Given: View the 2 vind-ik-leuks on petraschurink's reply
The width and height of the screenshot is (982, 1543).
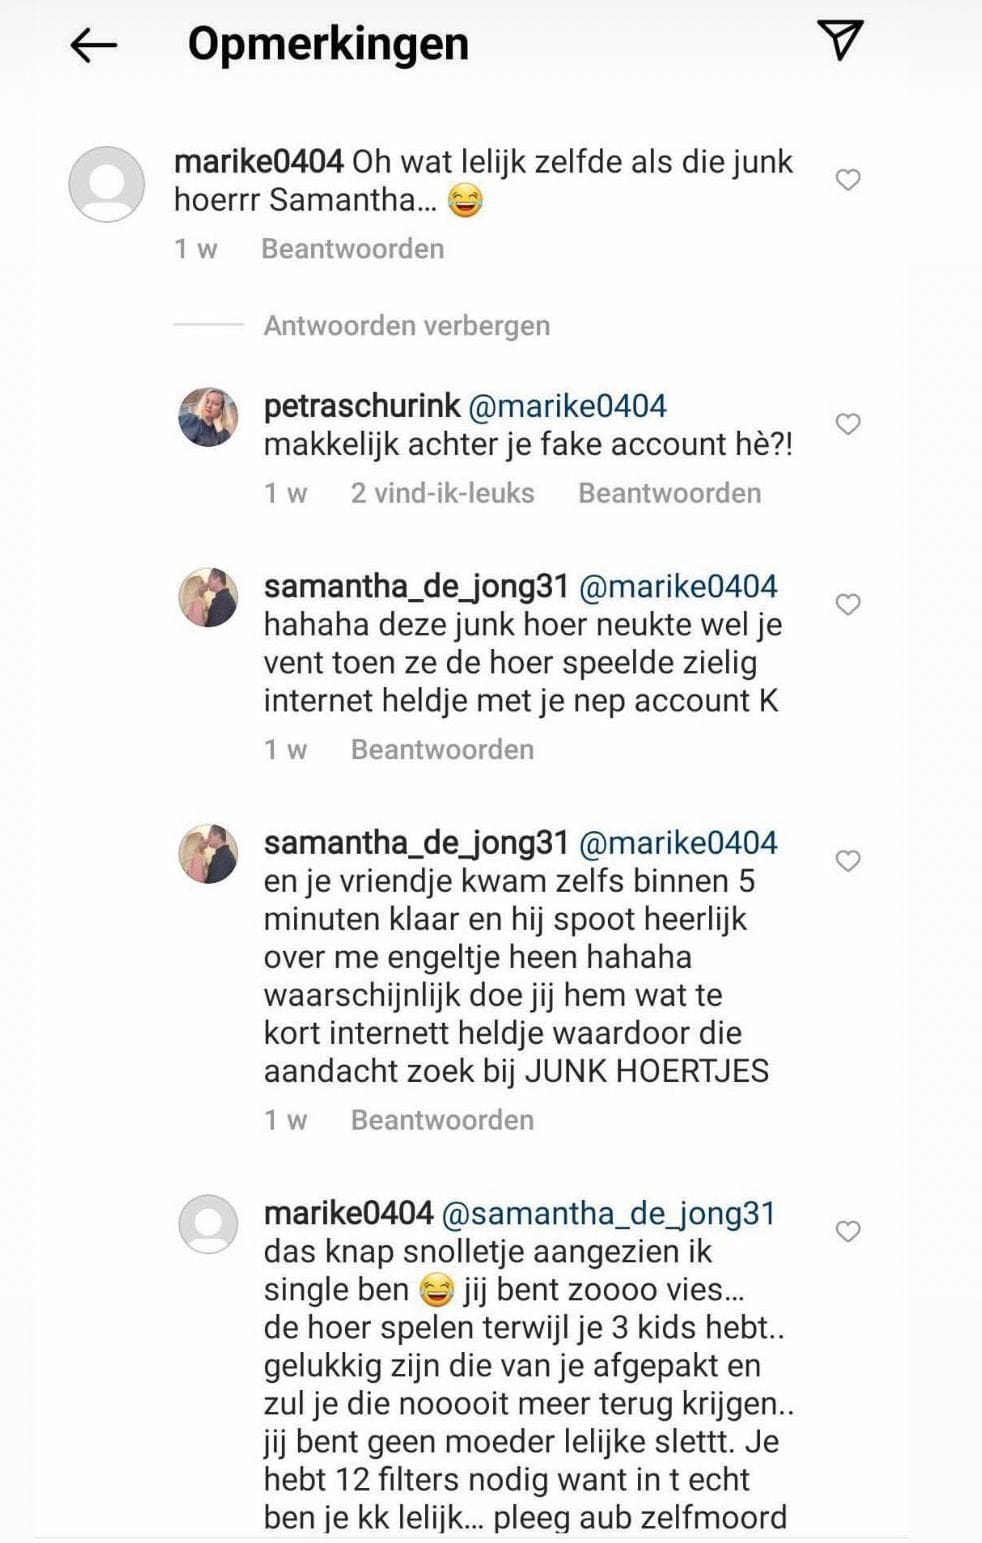Looking at the screenshot, I should coord(442,493).
